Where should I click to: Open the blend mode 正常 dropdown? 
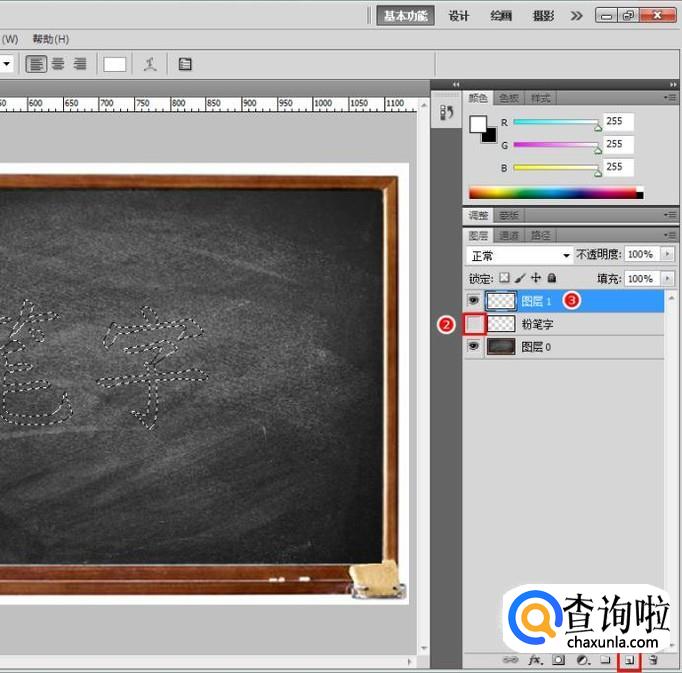click(x=520, y=255)
